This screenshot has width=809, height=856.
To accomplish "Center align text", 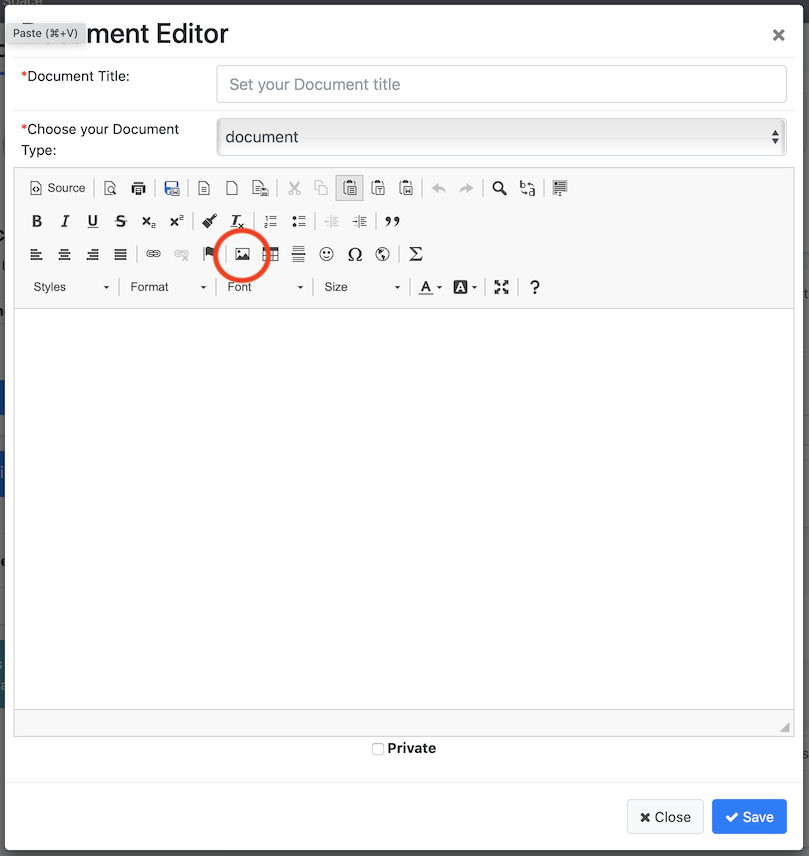I will coord(64,254).
